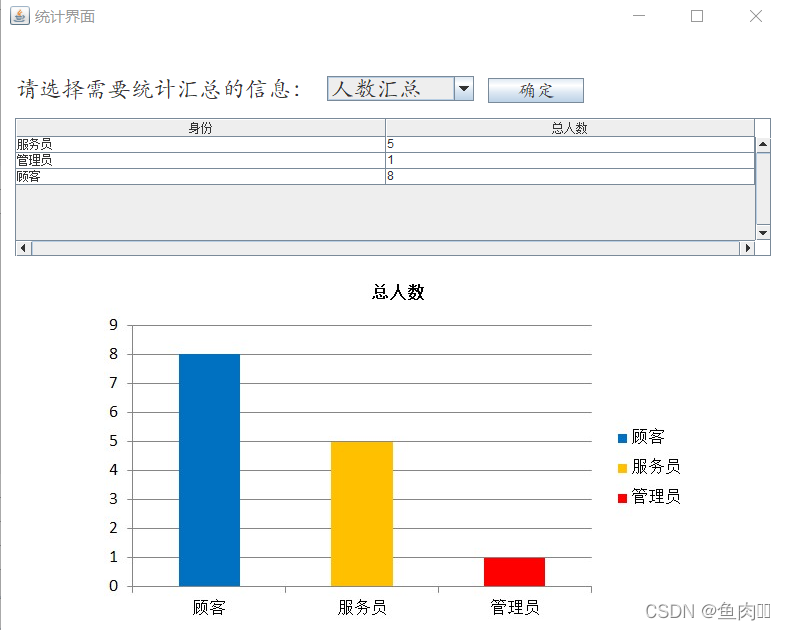Viewport: 785px width, 630px height.
Task: Click the 确定 confirm button
Action: tap(536, 90)
